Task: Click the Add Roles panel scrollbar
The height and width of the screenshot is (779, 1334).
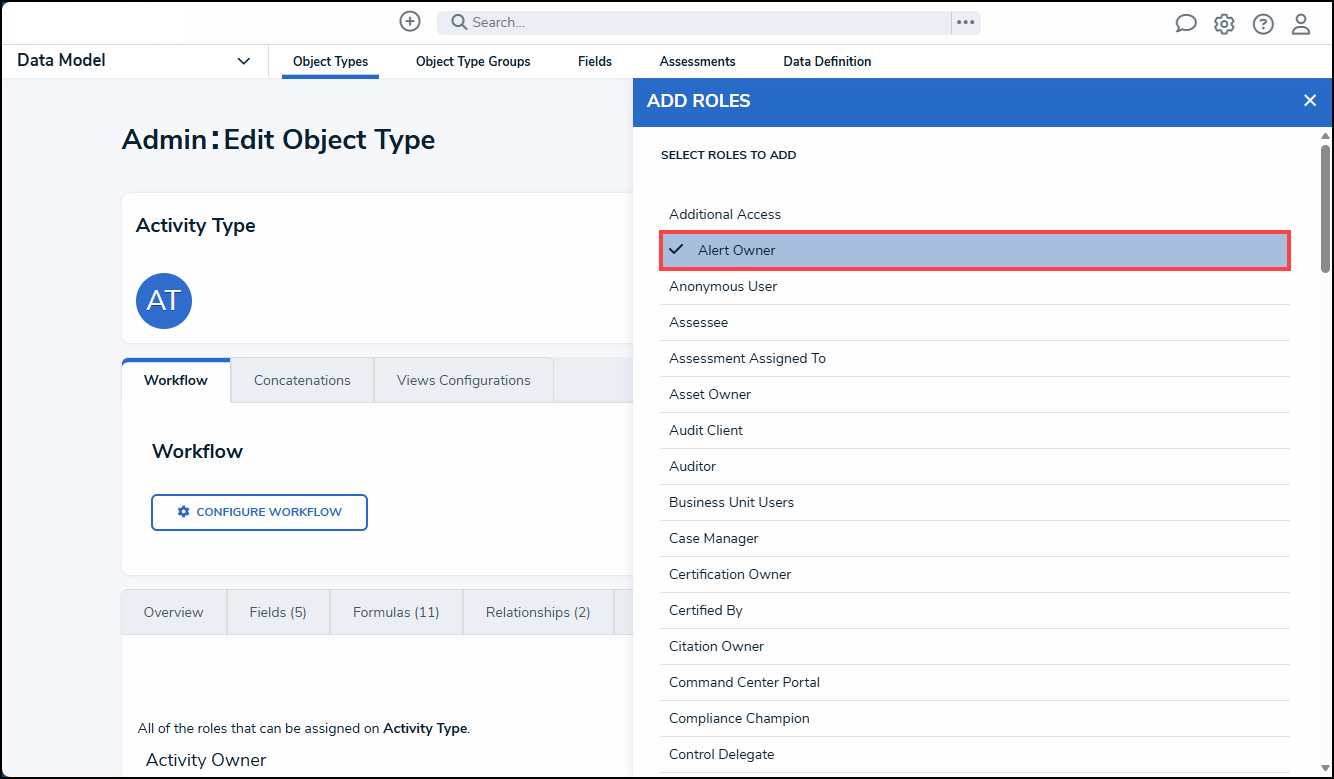Action: [1325, 210]
